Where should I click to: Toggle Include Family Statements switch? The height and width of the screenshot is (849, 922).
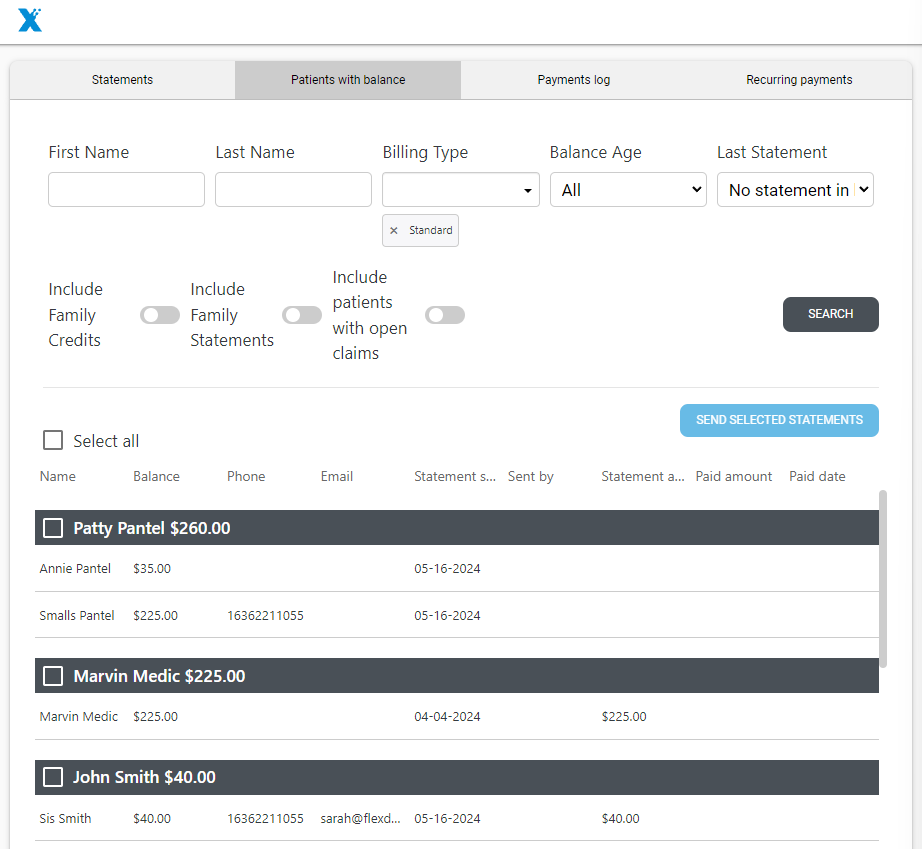click(302, 315)
